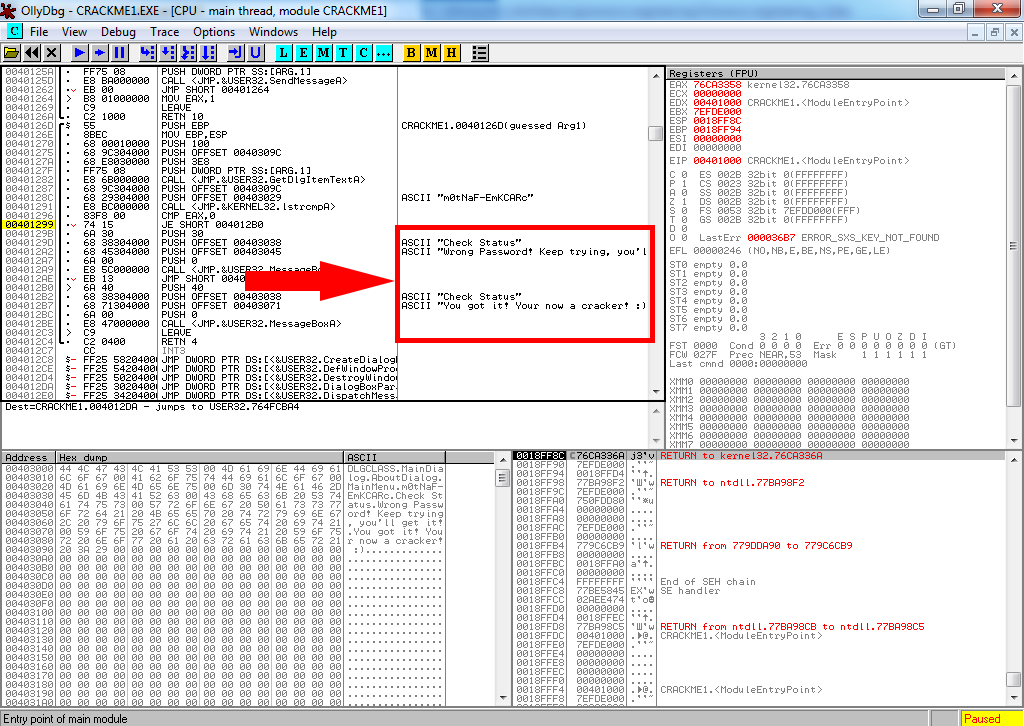Show executable modules via E button
This screenshot has width=1024, height=726.
[303, 52]
